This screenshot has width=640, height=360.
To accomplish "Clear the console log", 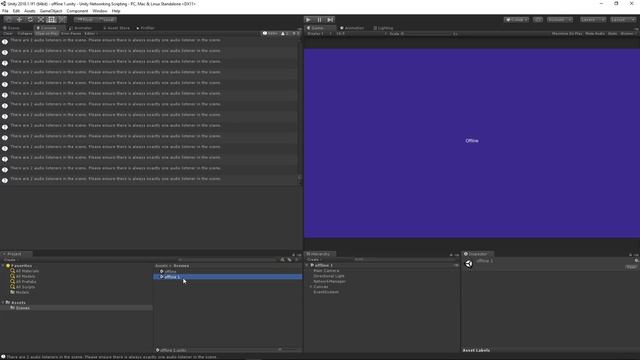I will tap(8, 33).
